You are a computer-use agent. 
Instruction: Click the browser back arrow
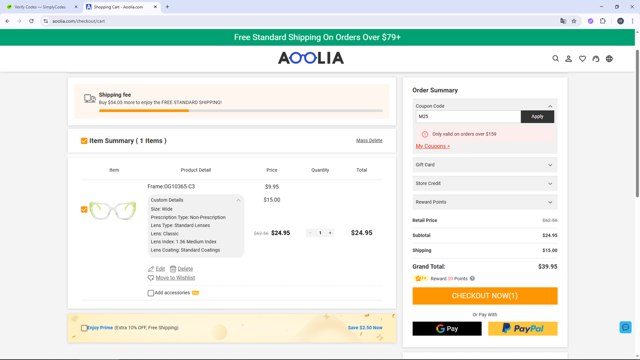coord(7,21)
